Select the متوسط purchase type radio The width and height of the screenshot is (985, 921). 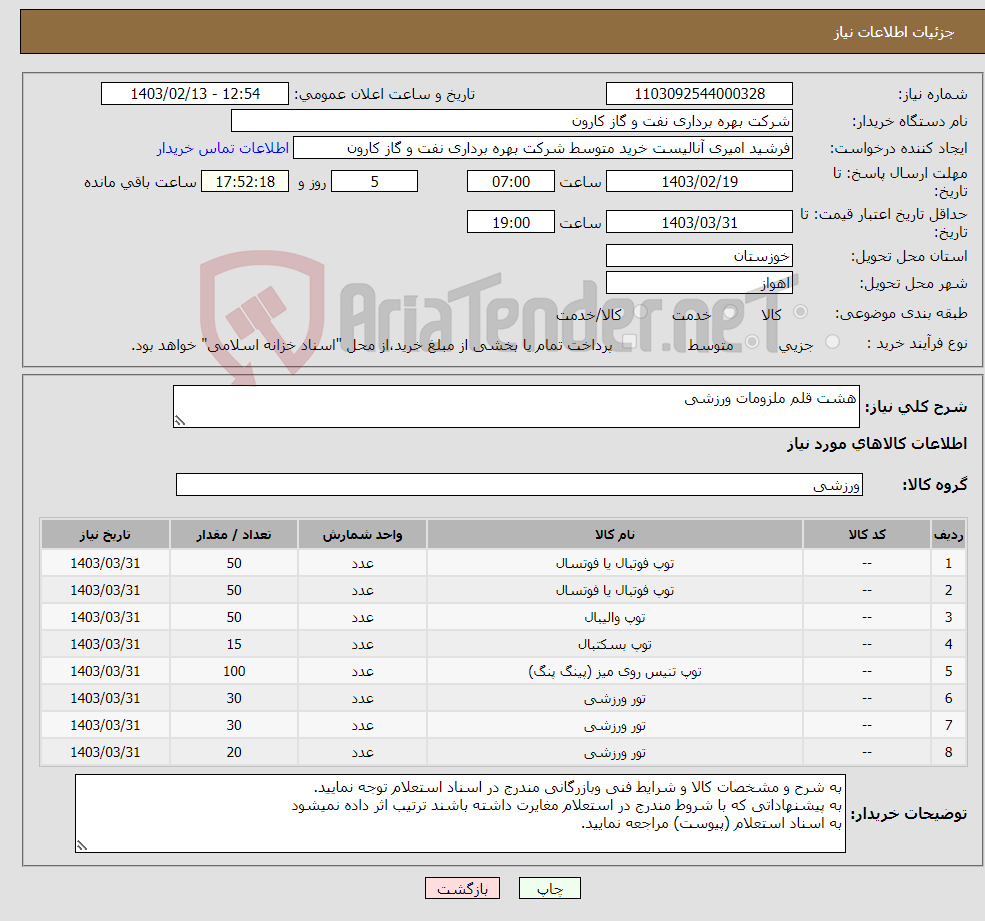(x=752, y=342)
